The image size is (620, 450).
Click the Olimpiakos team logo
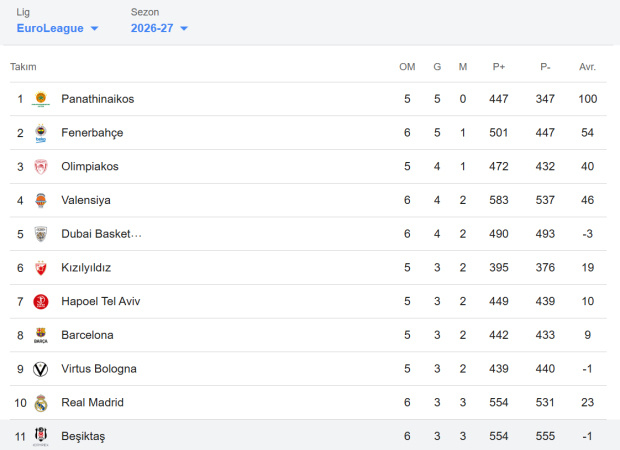[41, 166]
